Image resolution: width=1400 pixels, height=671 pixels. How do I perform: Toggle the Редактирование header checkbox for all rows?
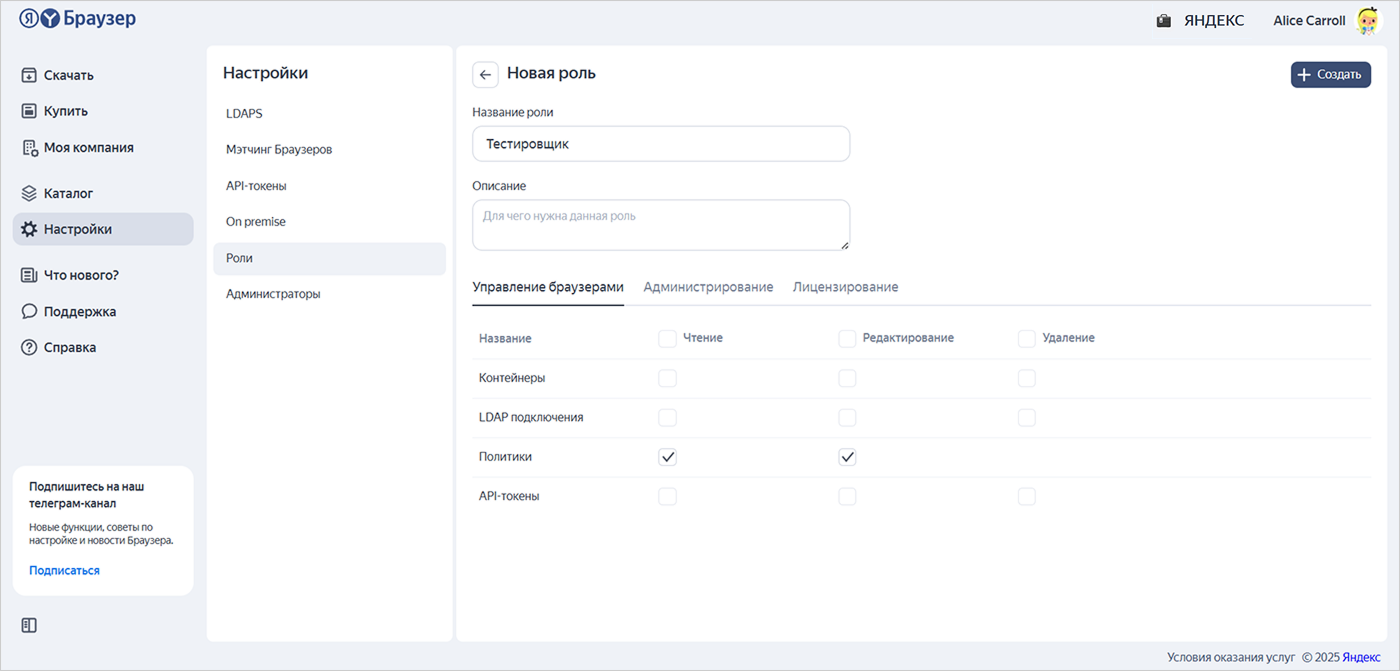847,338
